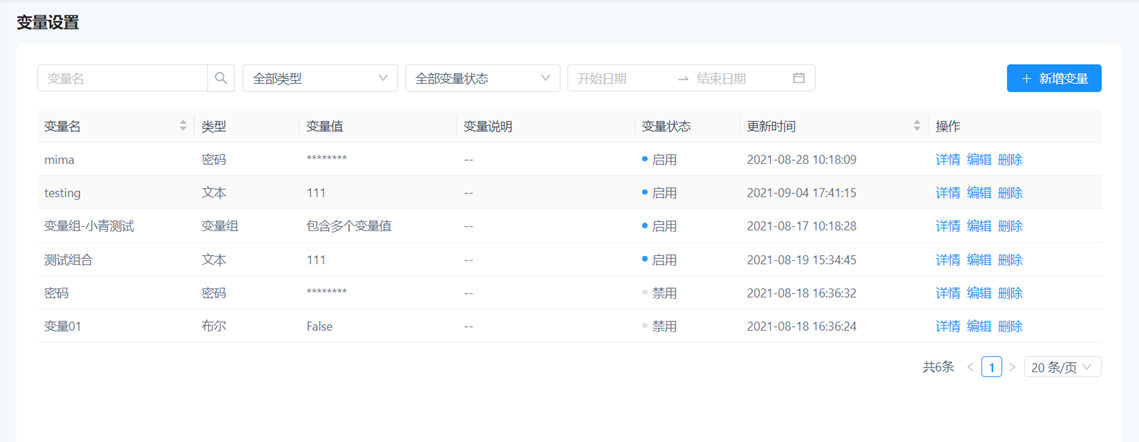
Task: Edit the testing variable
Action: (979, 193)
